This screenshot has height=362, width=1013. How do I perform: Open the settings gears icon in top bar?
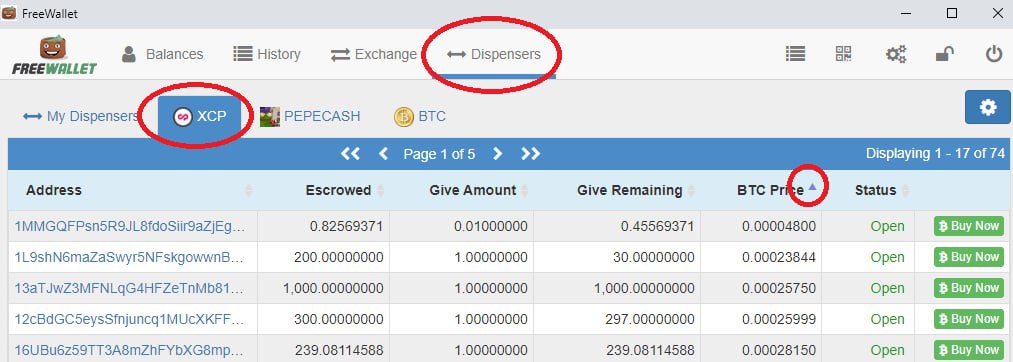(895, 54)
